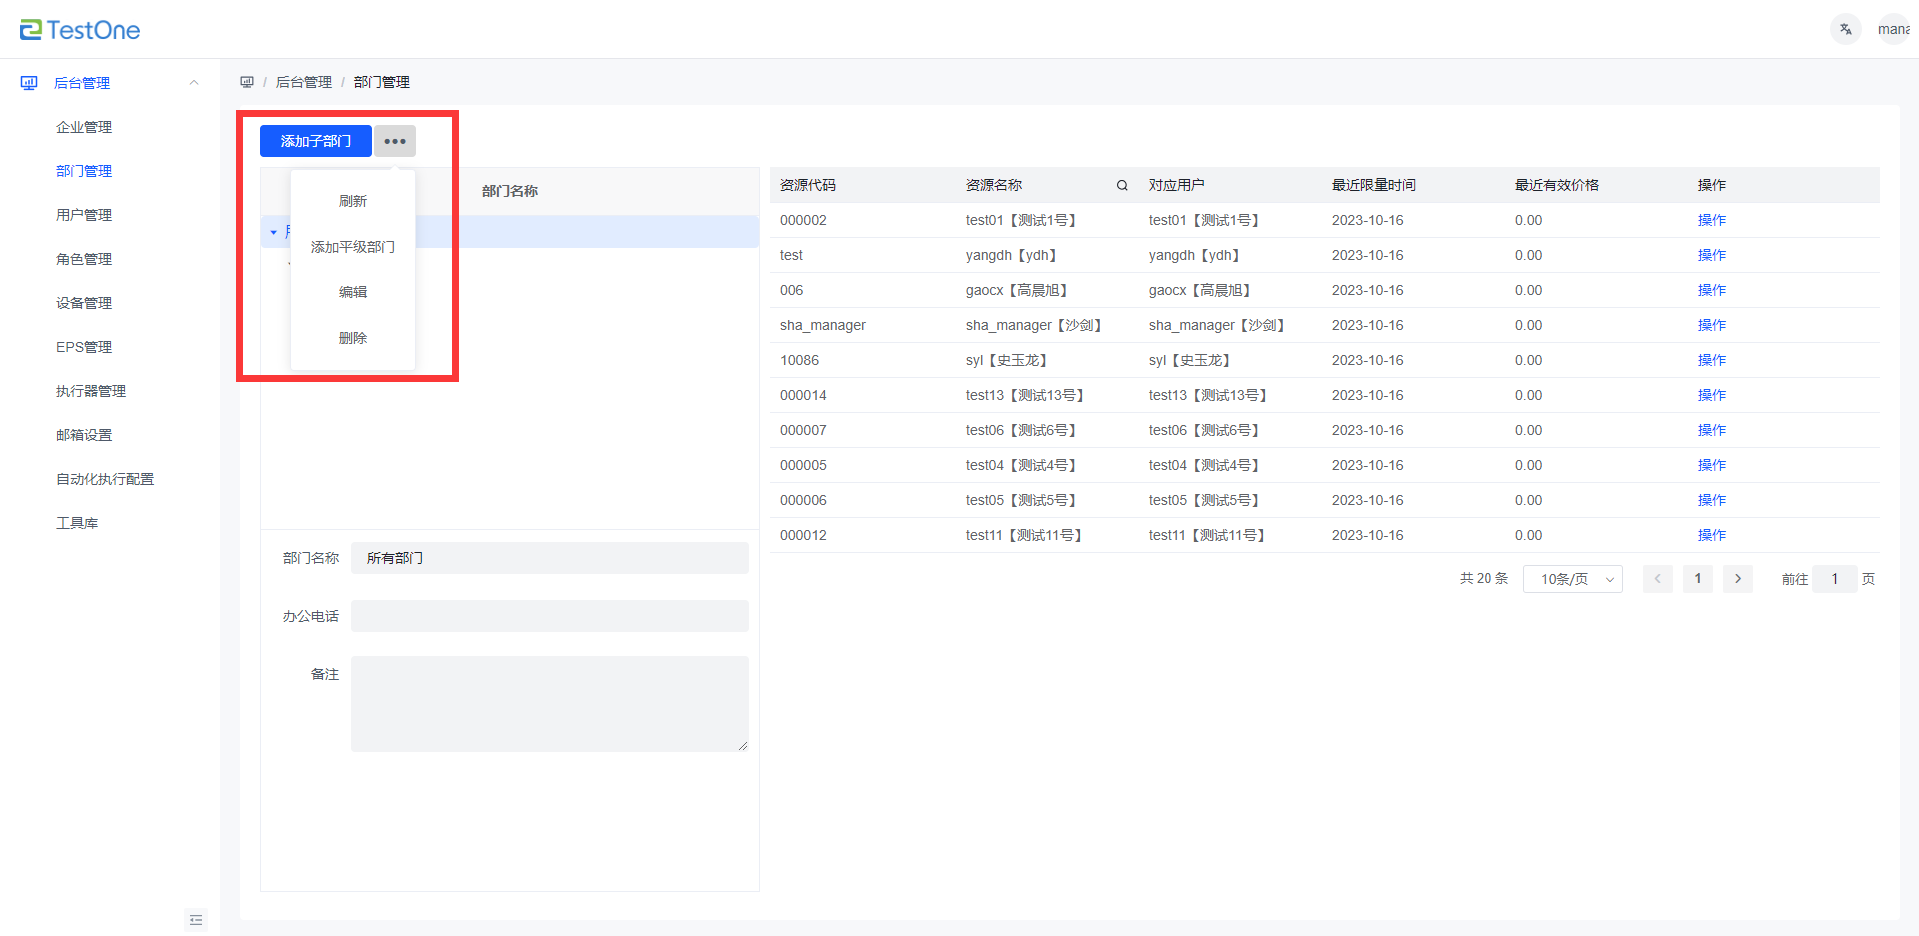Image resolution: width=1919 pixels, height=936 pixels.
Task: Click the TestOne logo icon
Action: point(31,30)
